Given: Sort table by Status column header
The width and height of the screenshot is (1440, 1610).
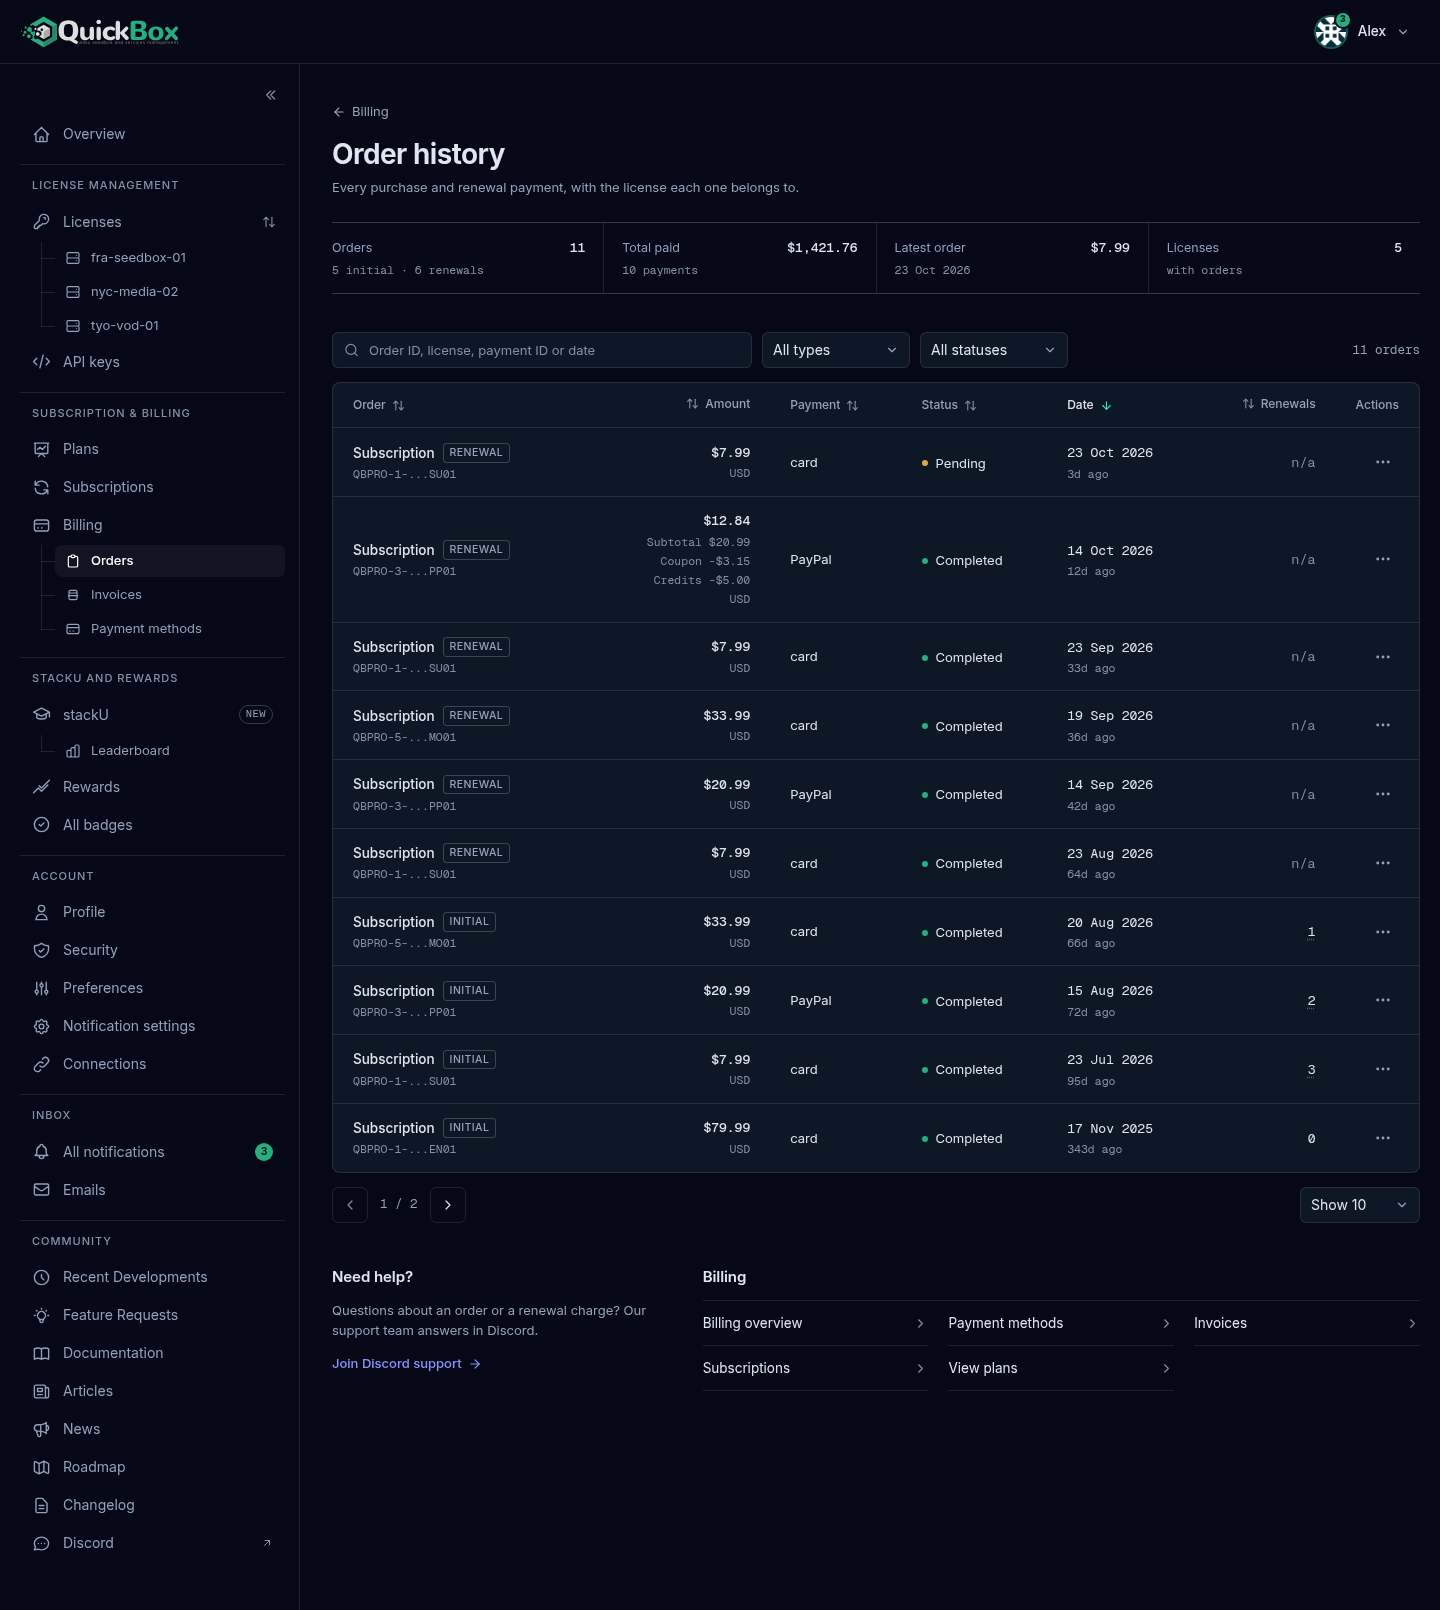Looking at the screenshot, I should 949,405.
